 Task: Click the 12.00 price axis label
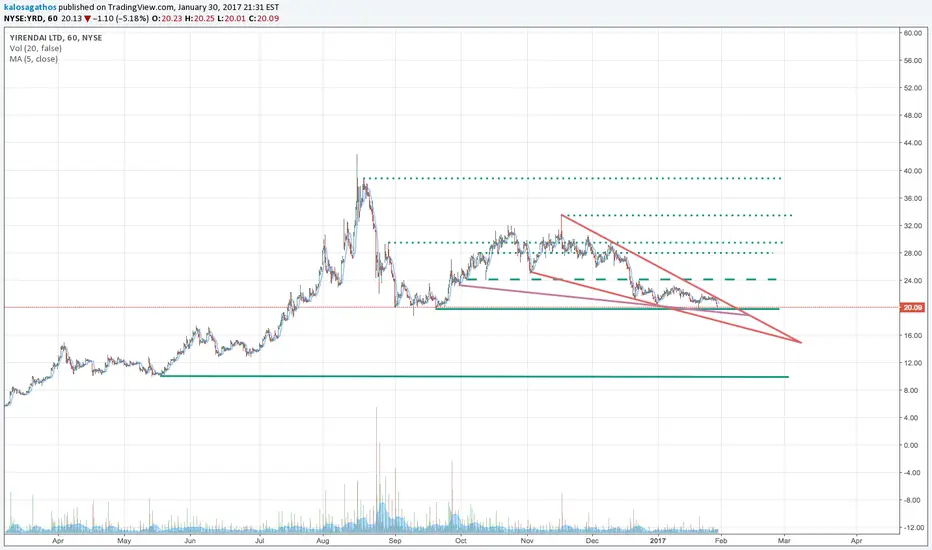912,363
